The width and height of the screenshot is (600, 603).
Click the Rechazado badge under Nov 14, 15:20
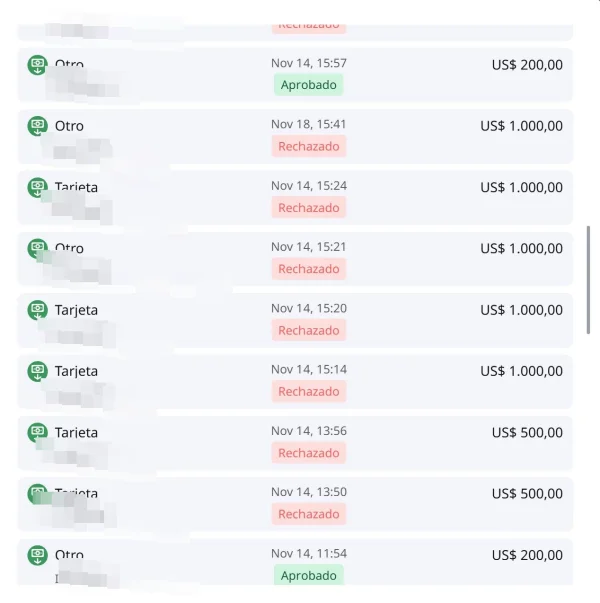tap(309, 330)
